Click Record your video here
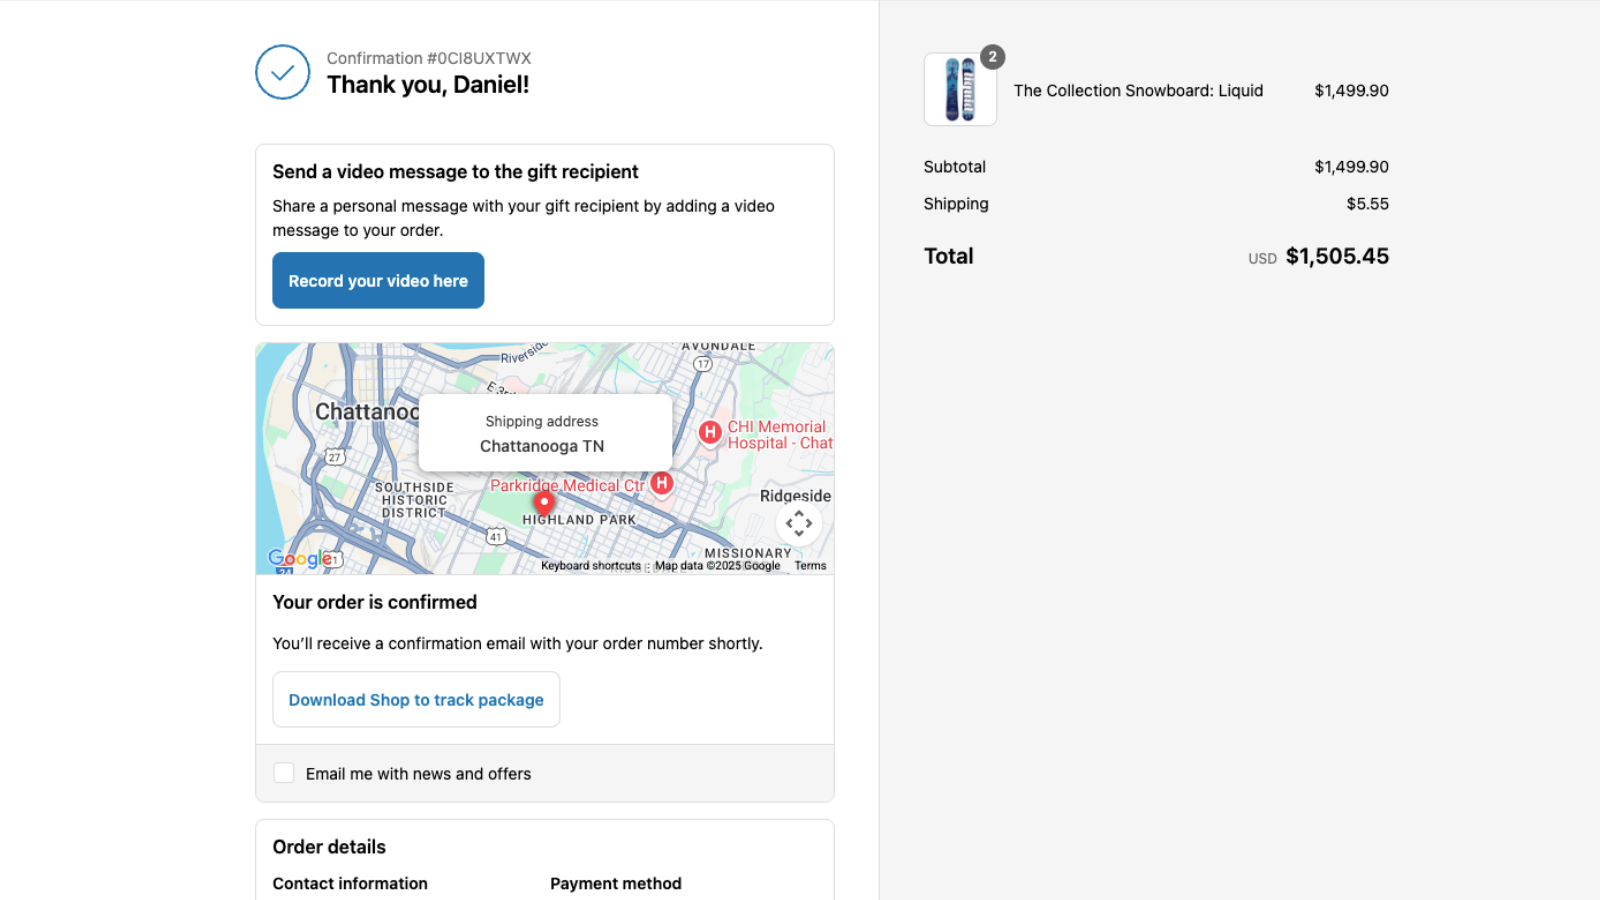Image resolution: width=1600 pixels, height=900 pixels. coord(378,280)
